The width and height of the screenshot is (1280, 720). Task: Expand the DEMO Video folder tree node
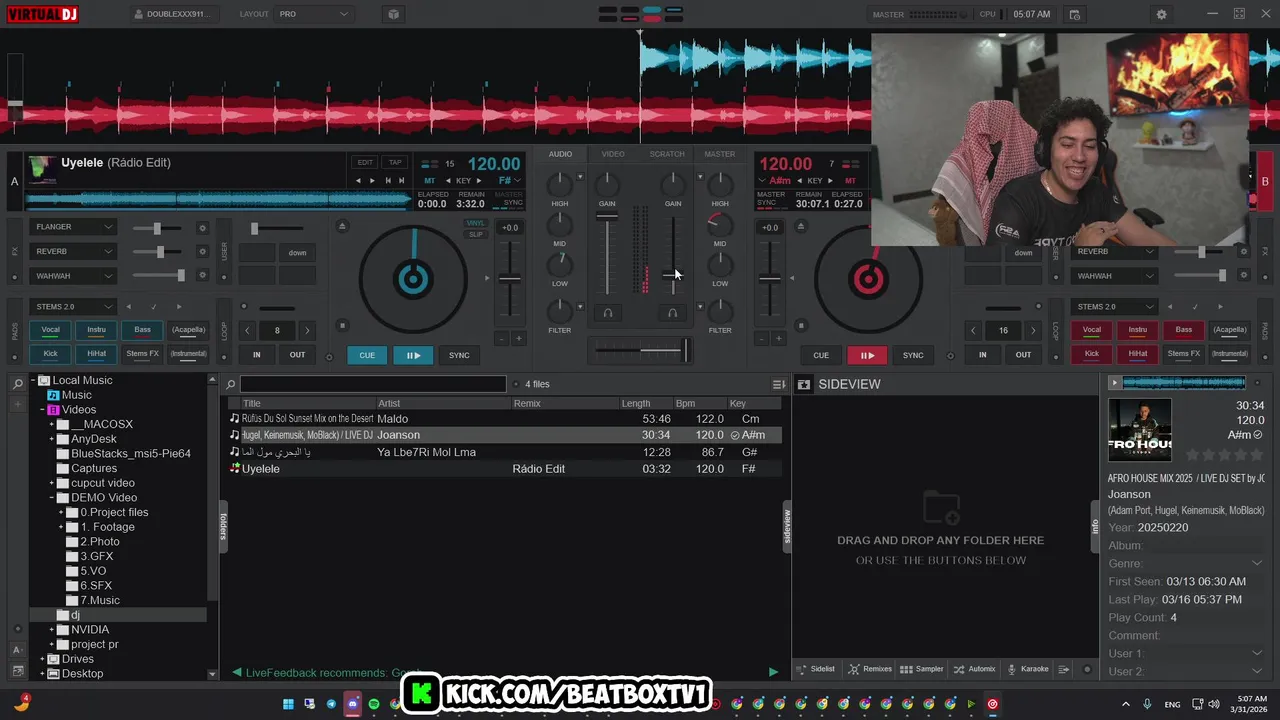tap(51, 497)
